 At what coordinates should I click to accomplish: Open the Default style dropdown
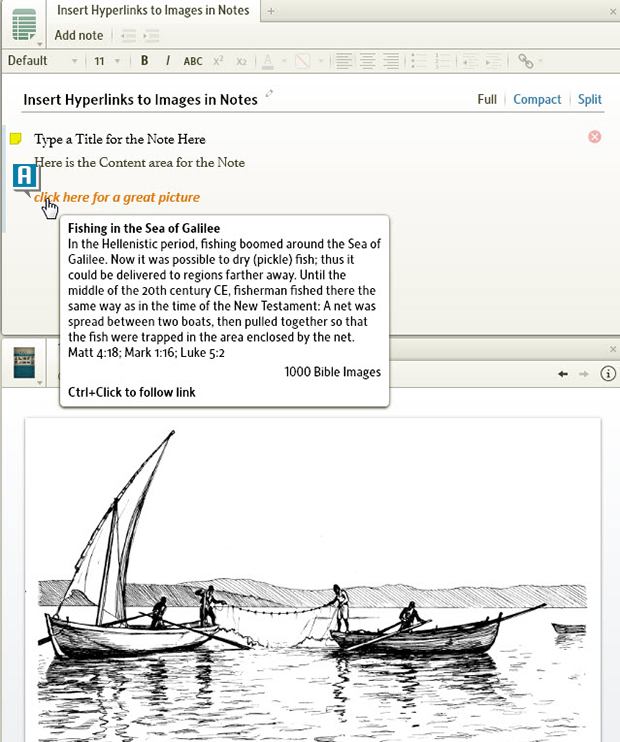pos(42,61)
